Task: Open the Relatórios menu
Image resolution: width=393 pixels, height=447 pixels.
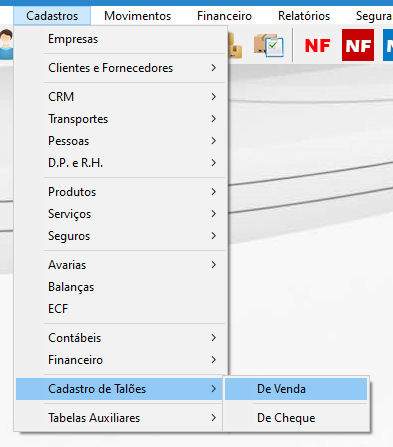Action: pos(304,16)
